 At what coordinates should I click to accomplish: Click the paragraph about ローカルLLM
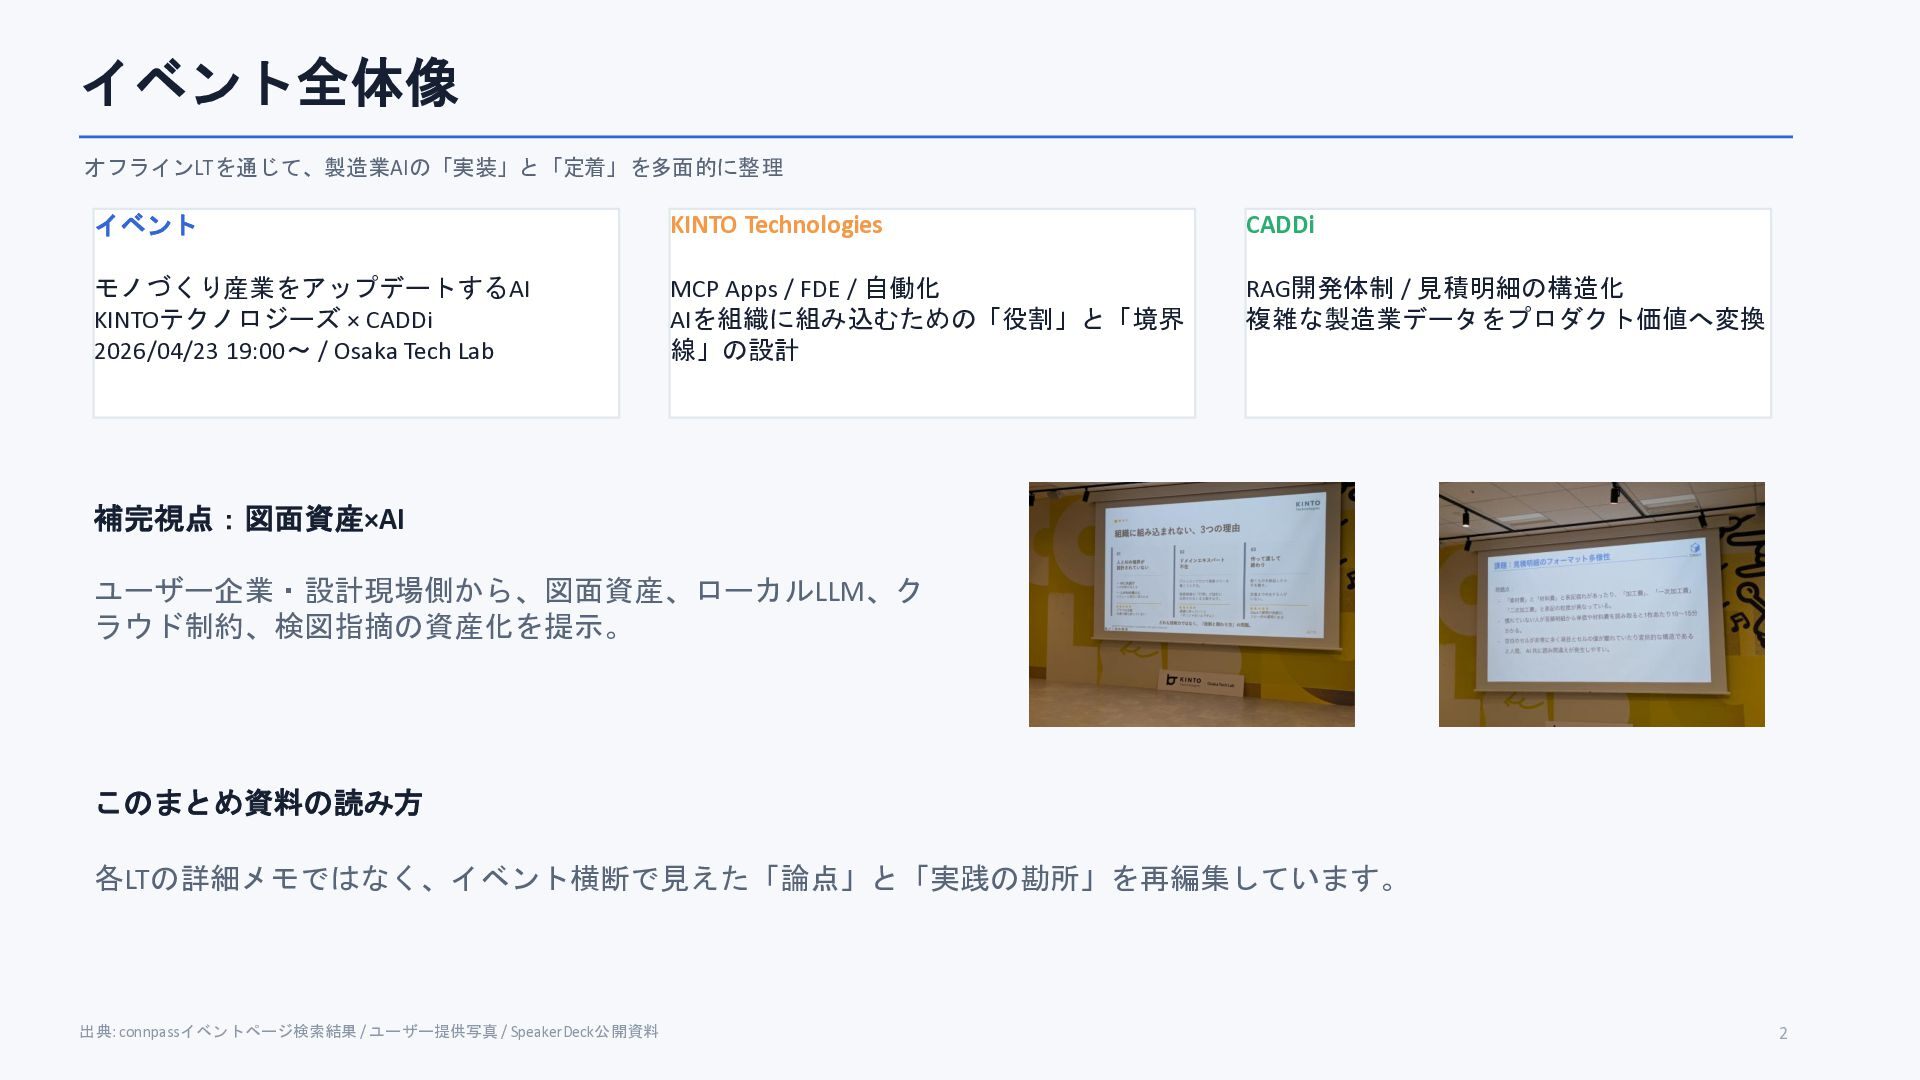(507, 608)
